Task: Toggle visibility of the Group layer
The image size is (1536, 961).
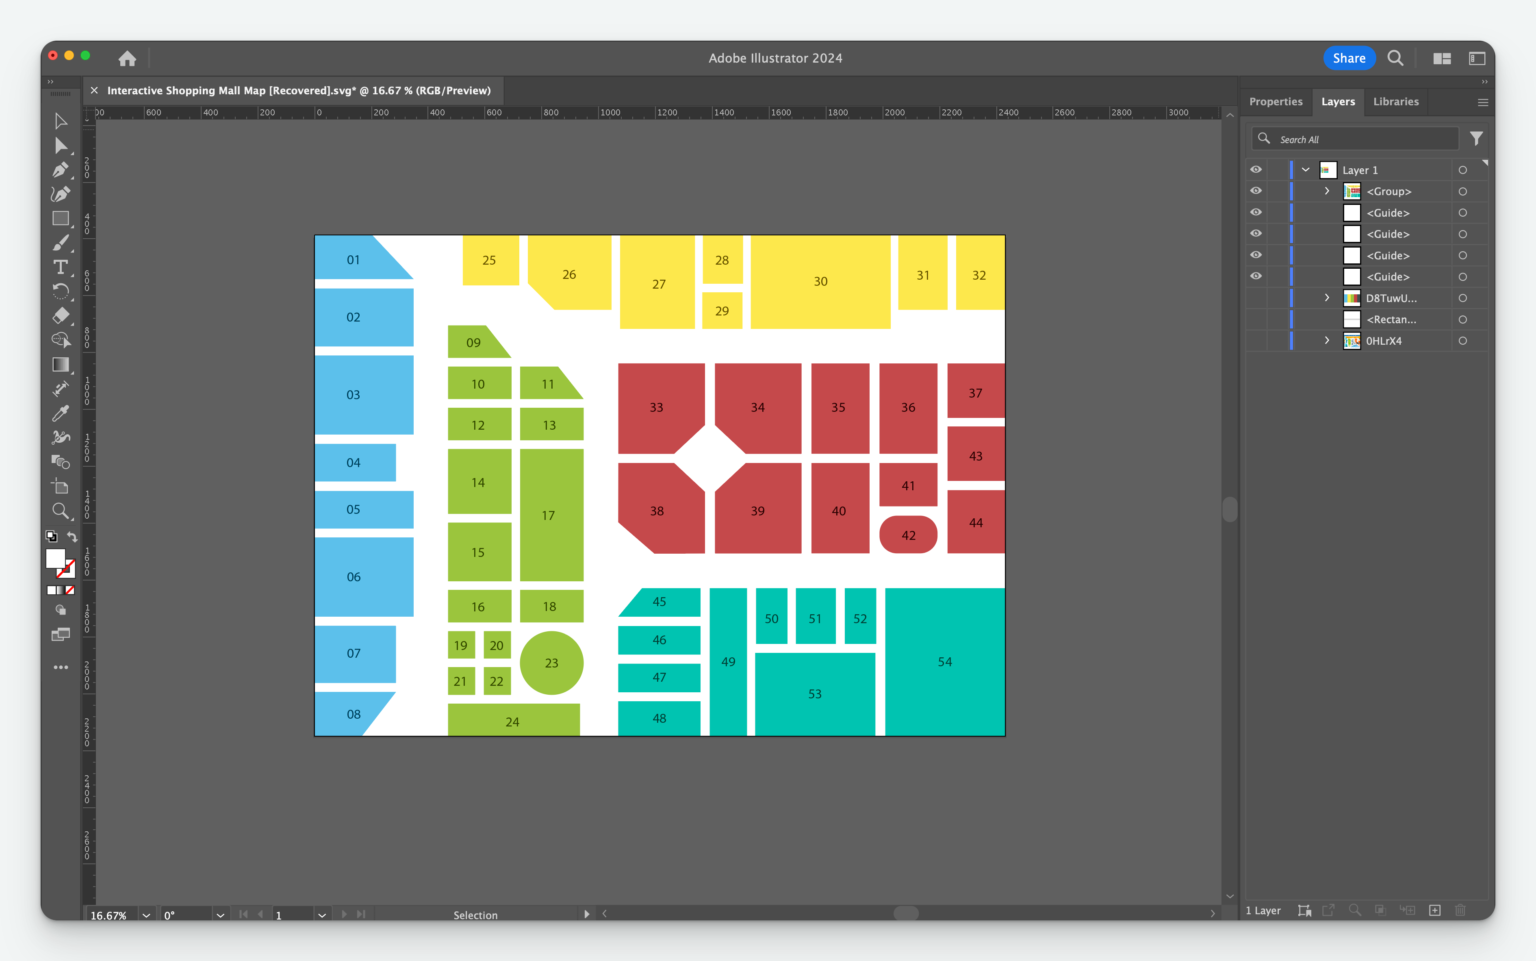Action: coord(1256,190)
